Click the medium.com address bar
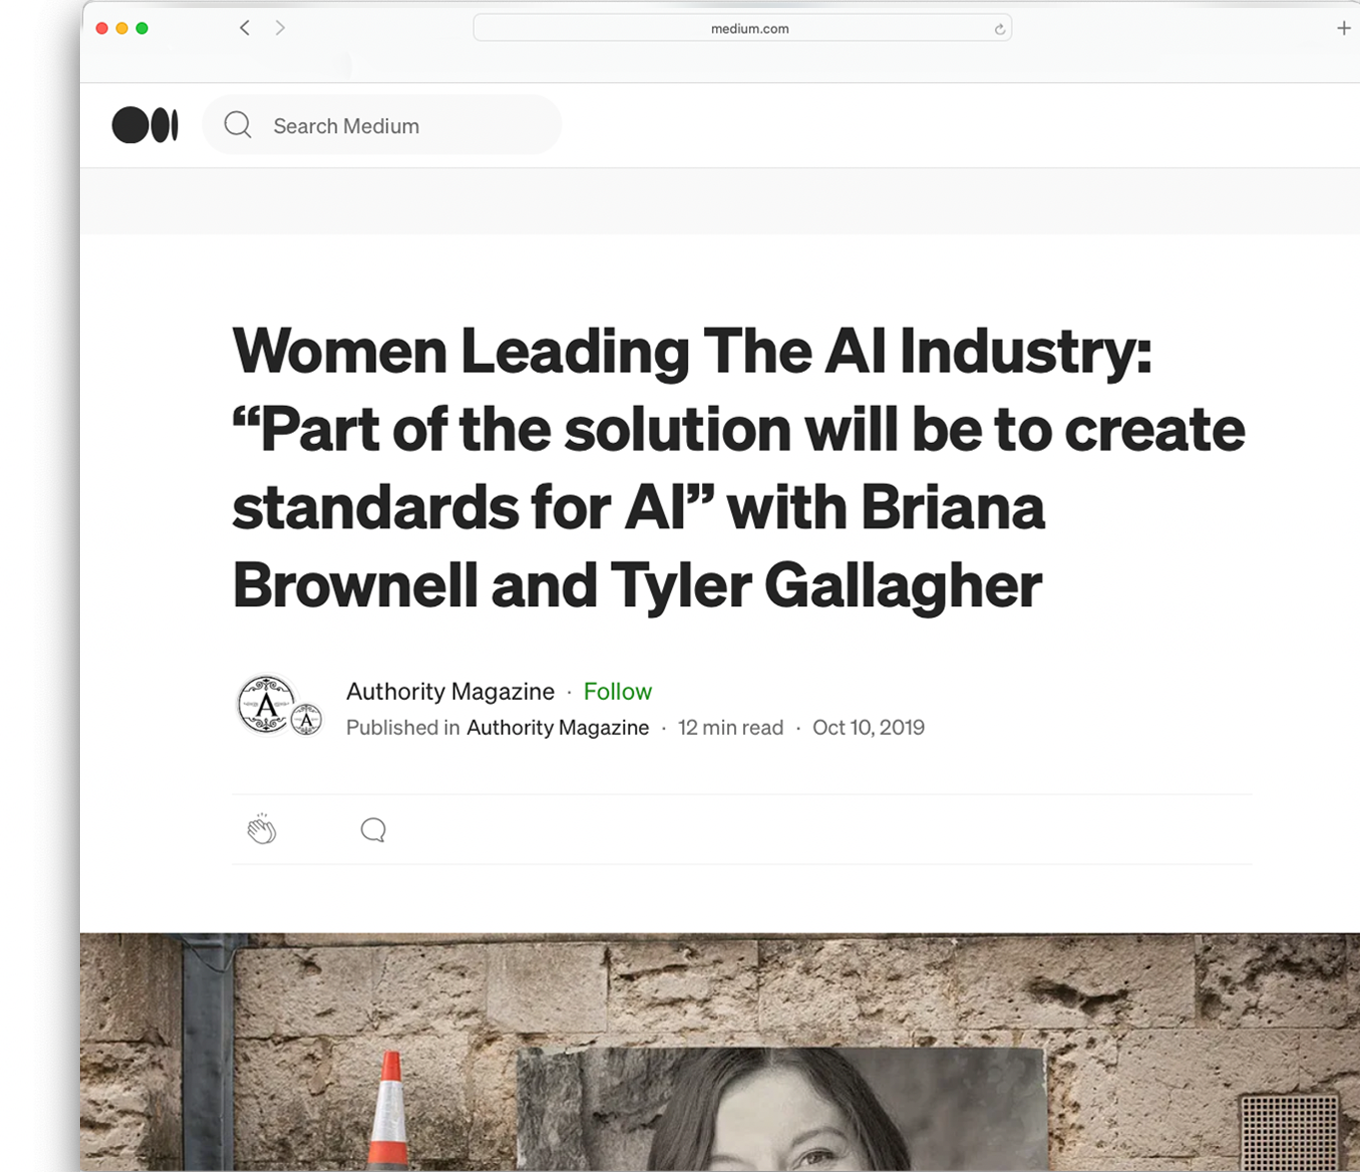 742,28
